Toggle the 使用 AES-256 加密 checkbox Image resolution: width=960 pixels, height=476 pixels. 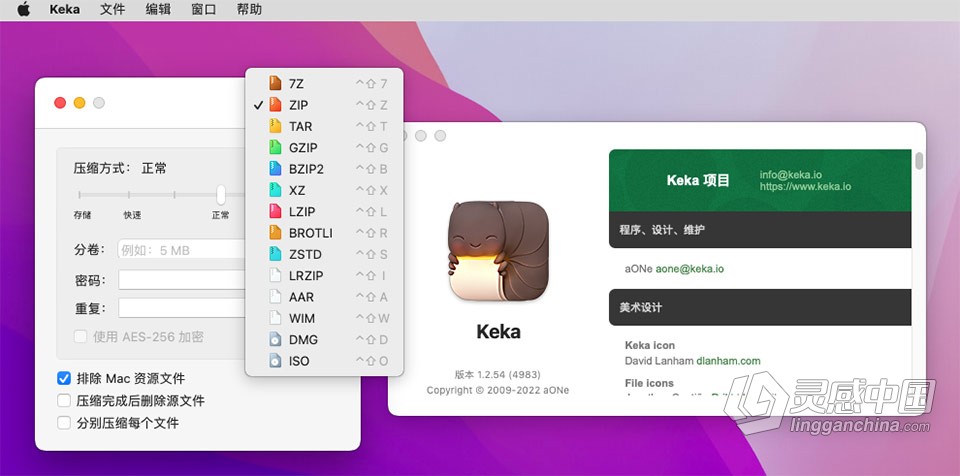tap(80, 336)
